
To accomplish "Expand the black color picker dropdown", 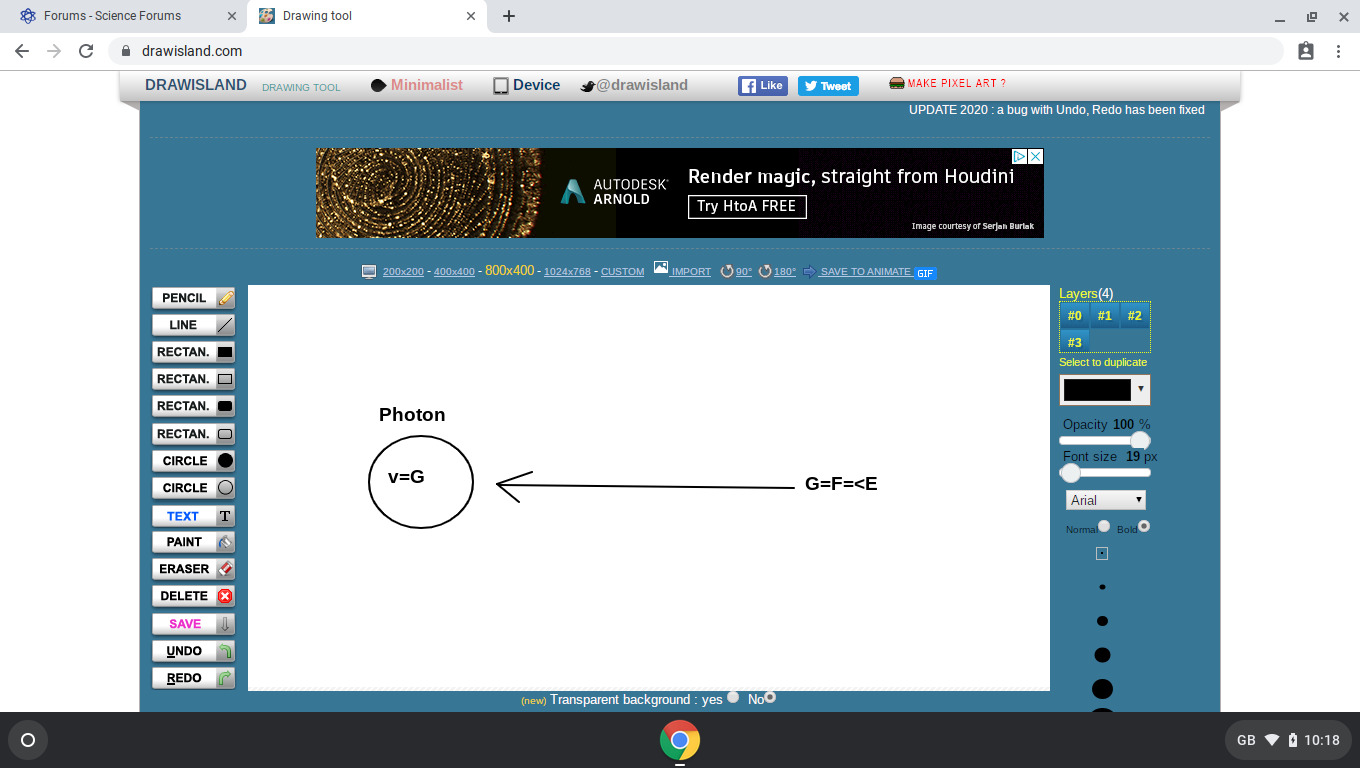I will (x=1105, y=389).
